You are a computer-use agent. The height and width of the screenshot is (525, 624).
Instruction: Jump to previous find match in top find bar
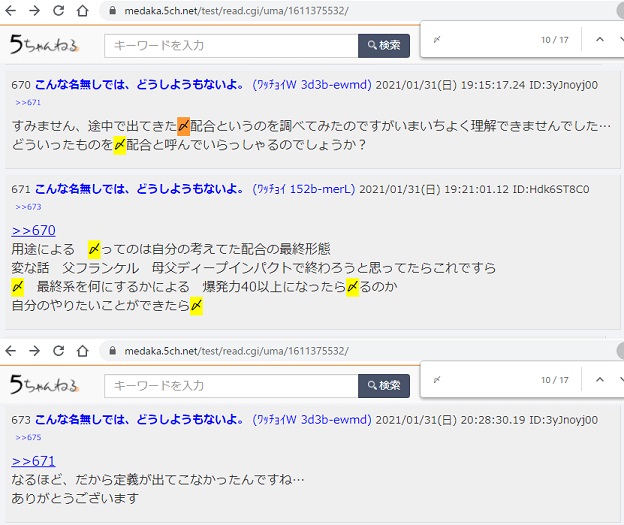tap(600, 39)
